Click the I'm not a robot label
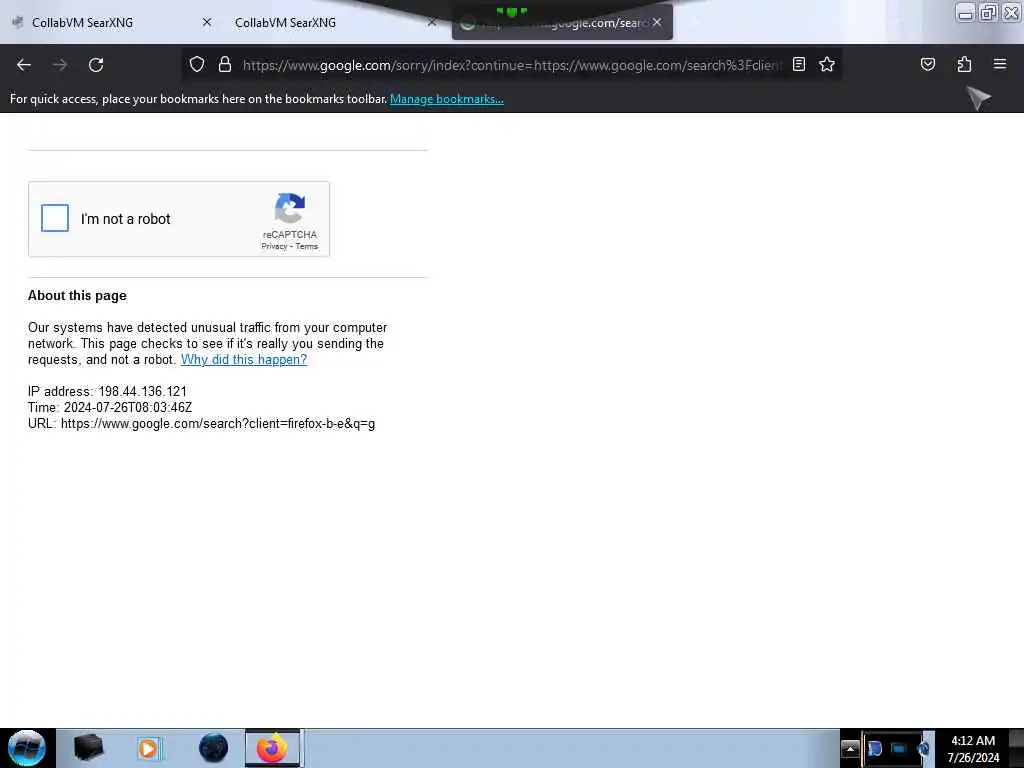The width and height of the screenshot is (1024, 768). tap(125, 219)
